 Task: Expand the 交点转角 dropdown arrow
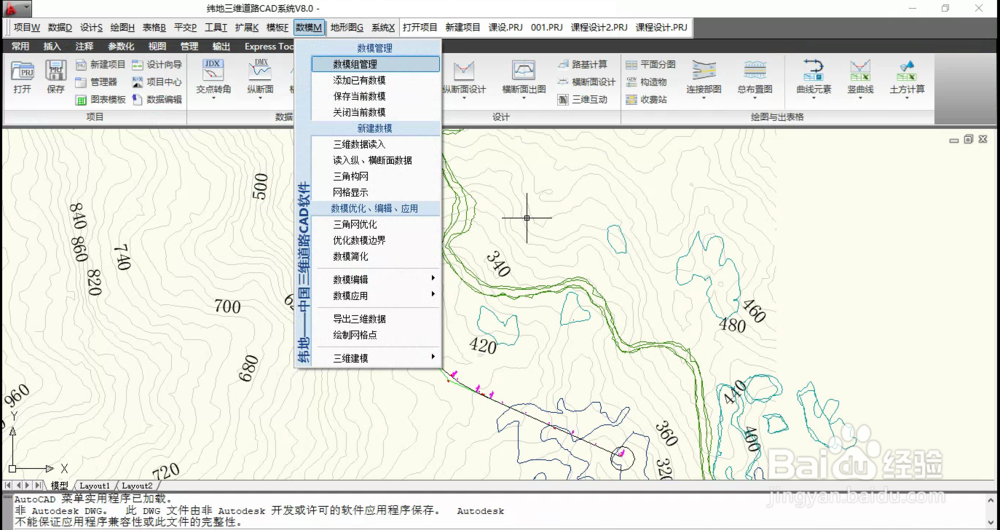click(213, 98)
